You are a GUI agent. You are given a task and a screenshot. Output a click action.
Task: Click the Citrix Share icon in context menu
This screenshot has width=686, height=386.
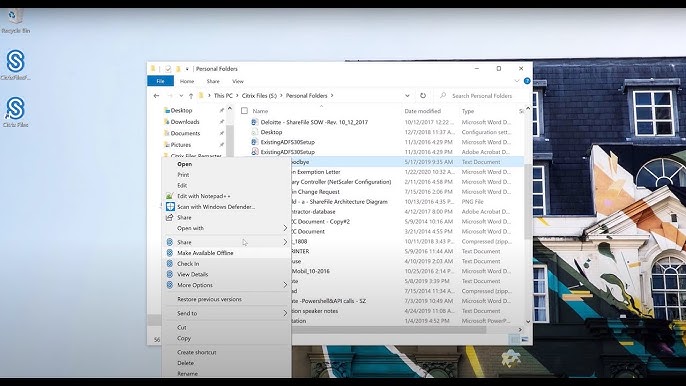[170, 242]
